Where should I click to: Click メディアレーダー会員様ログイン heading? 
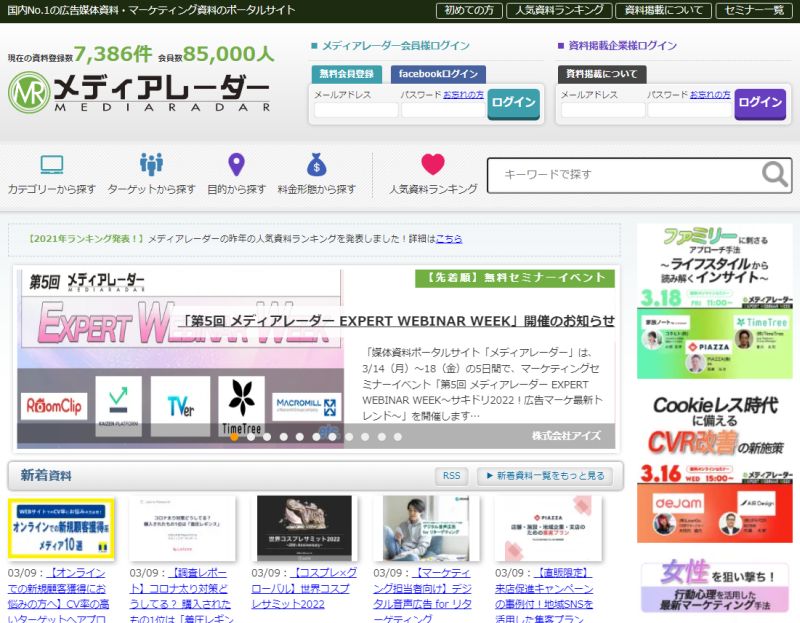coord(395,46)
